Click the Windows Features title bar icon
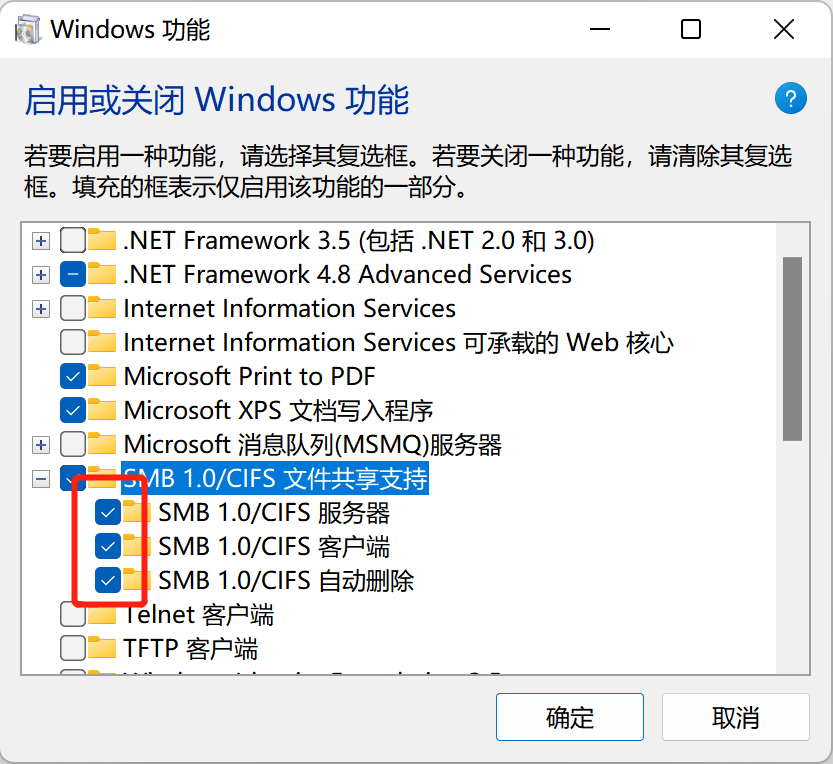Viewport: 833px width, 764px height. pos(27,29)
